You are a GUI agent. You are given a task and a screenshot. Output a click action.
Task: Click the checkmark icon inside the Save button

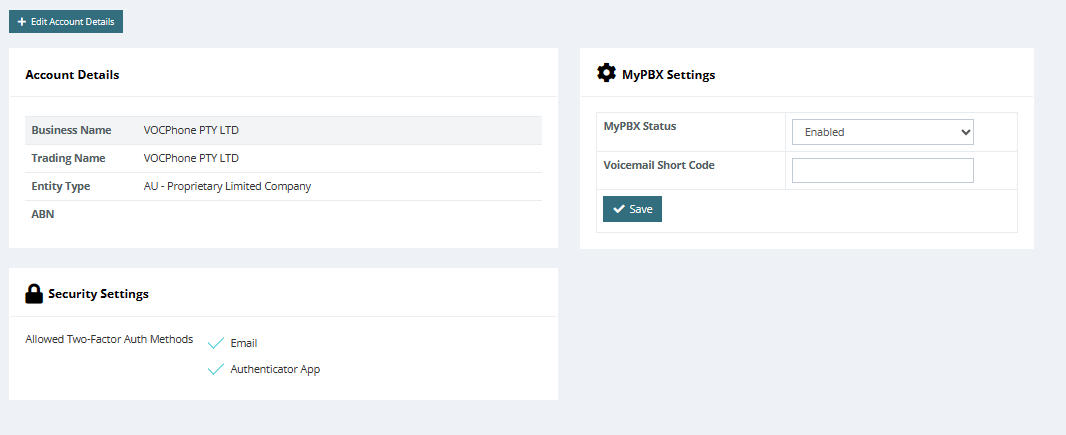point(619,209)
